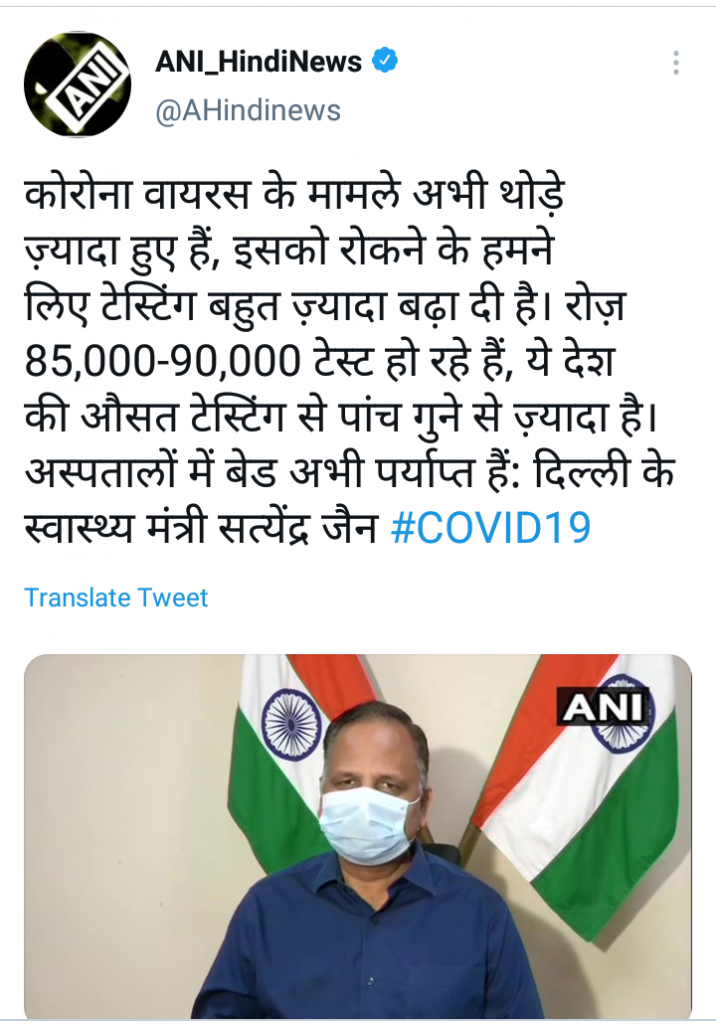Screen dimensions: 716x1024
Task: Click the #COVID19 hashtag
Action: 490,527
